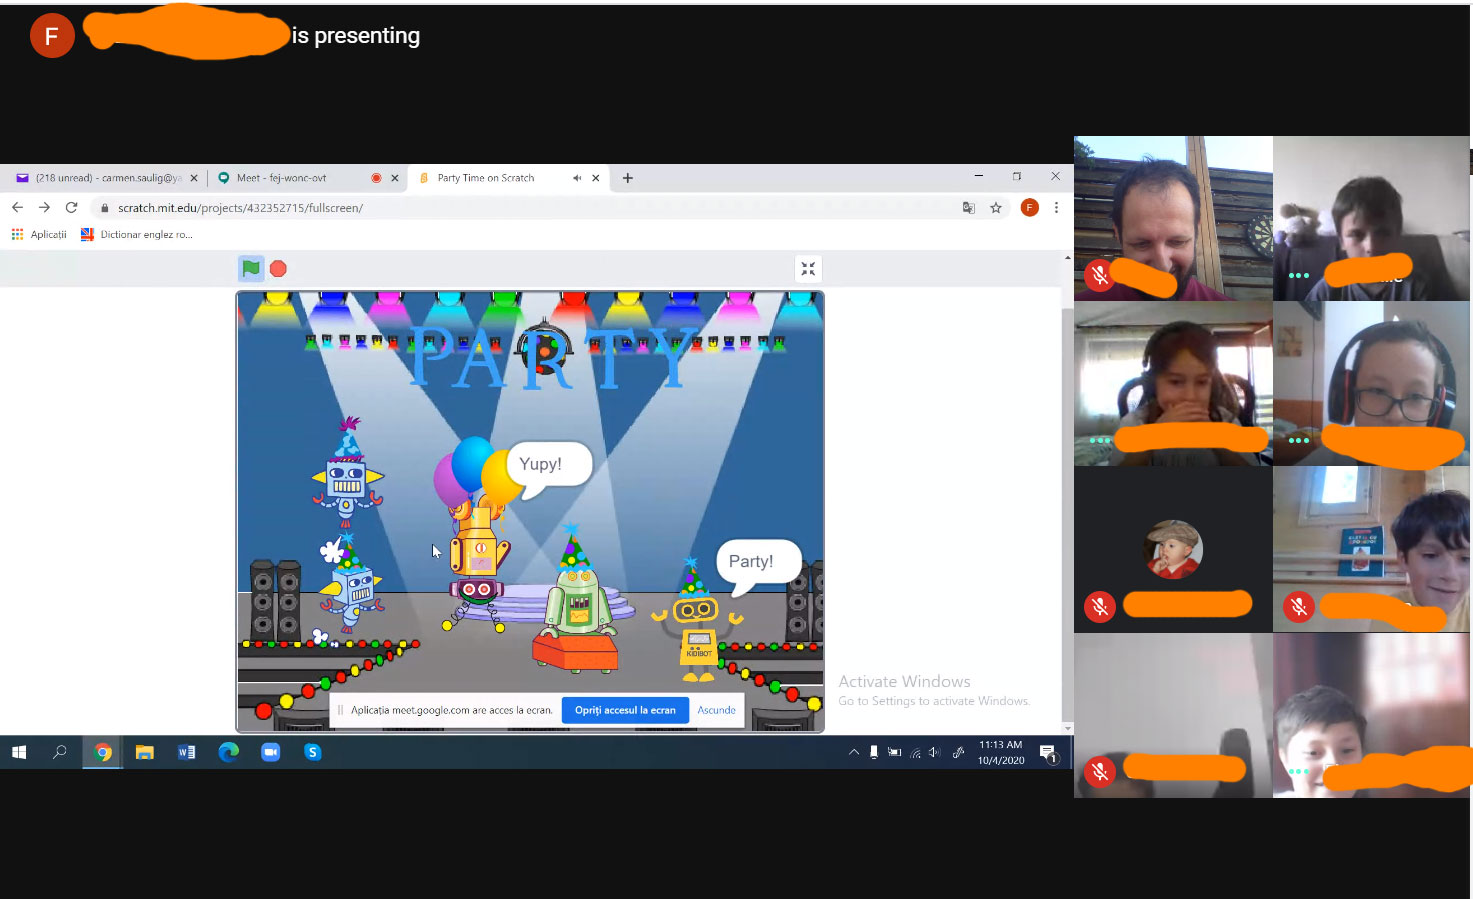Reload the Scratch page

pos(71,208)
